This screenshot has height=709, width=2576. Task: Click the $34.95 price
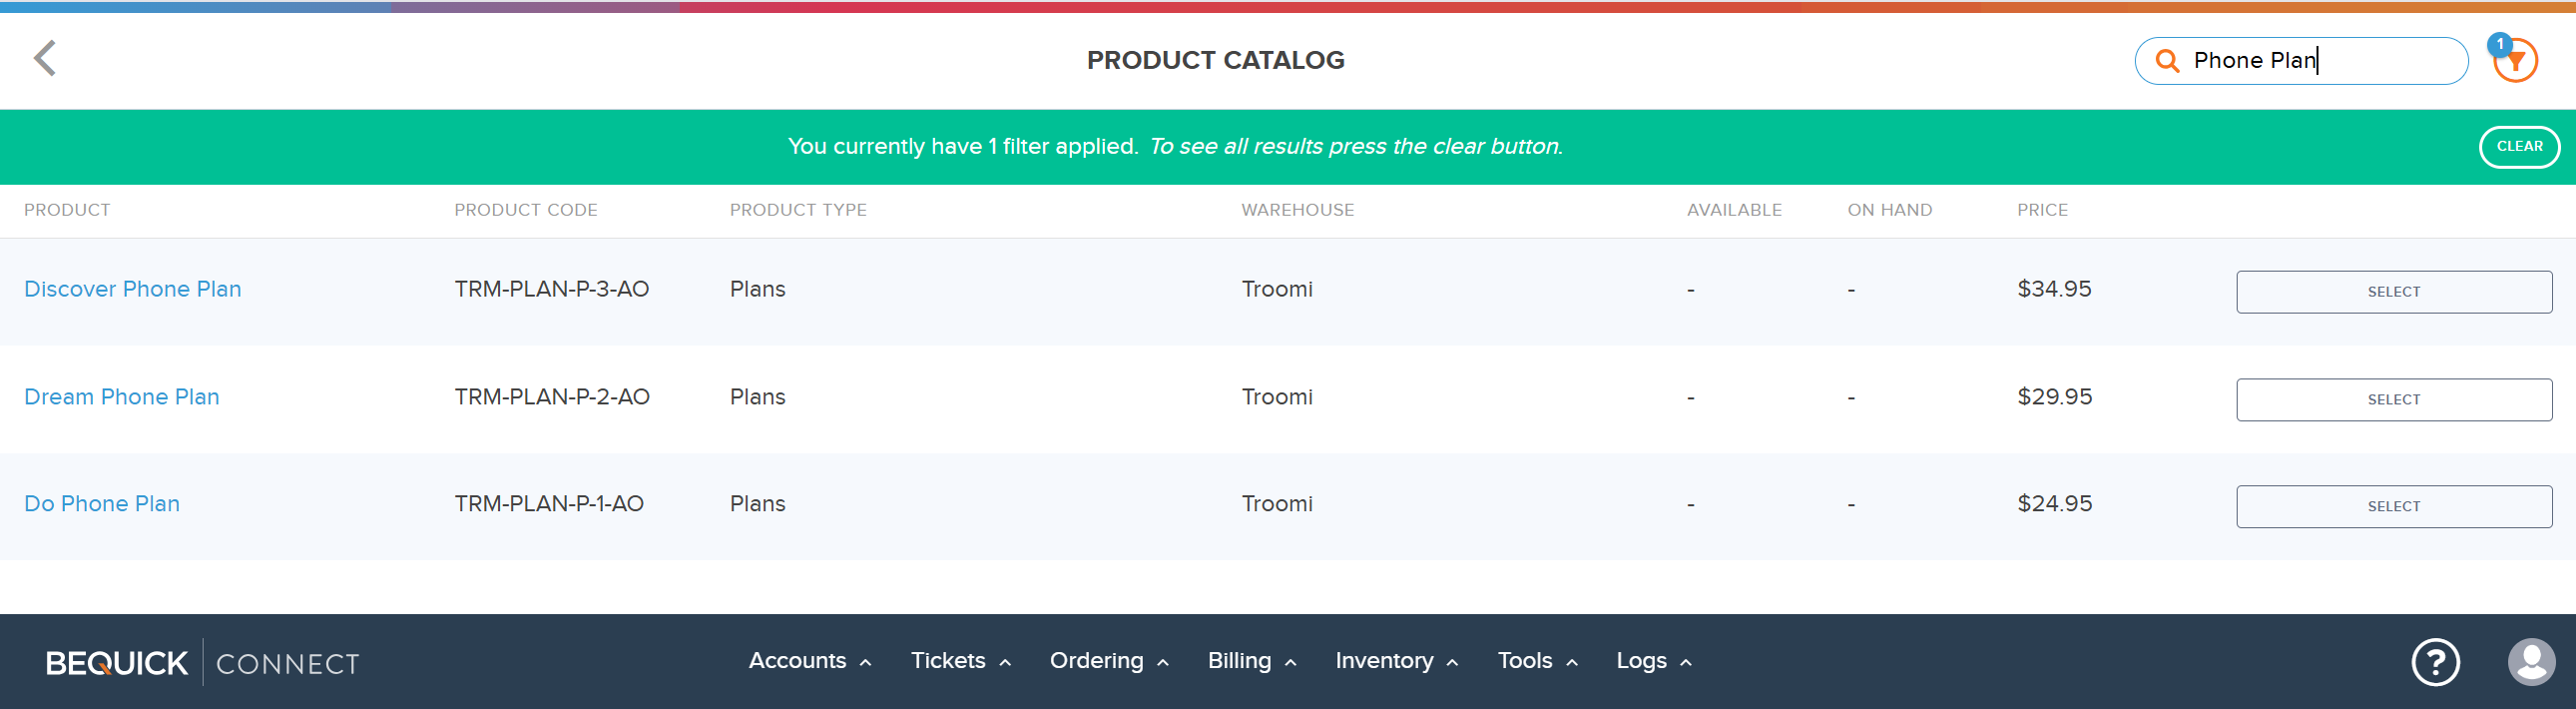2054,289
